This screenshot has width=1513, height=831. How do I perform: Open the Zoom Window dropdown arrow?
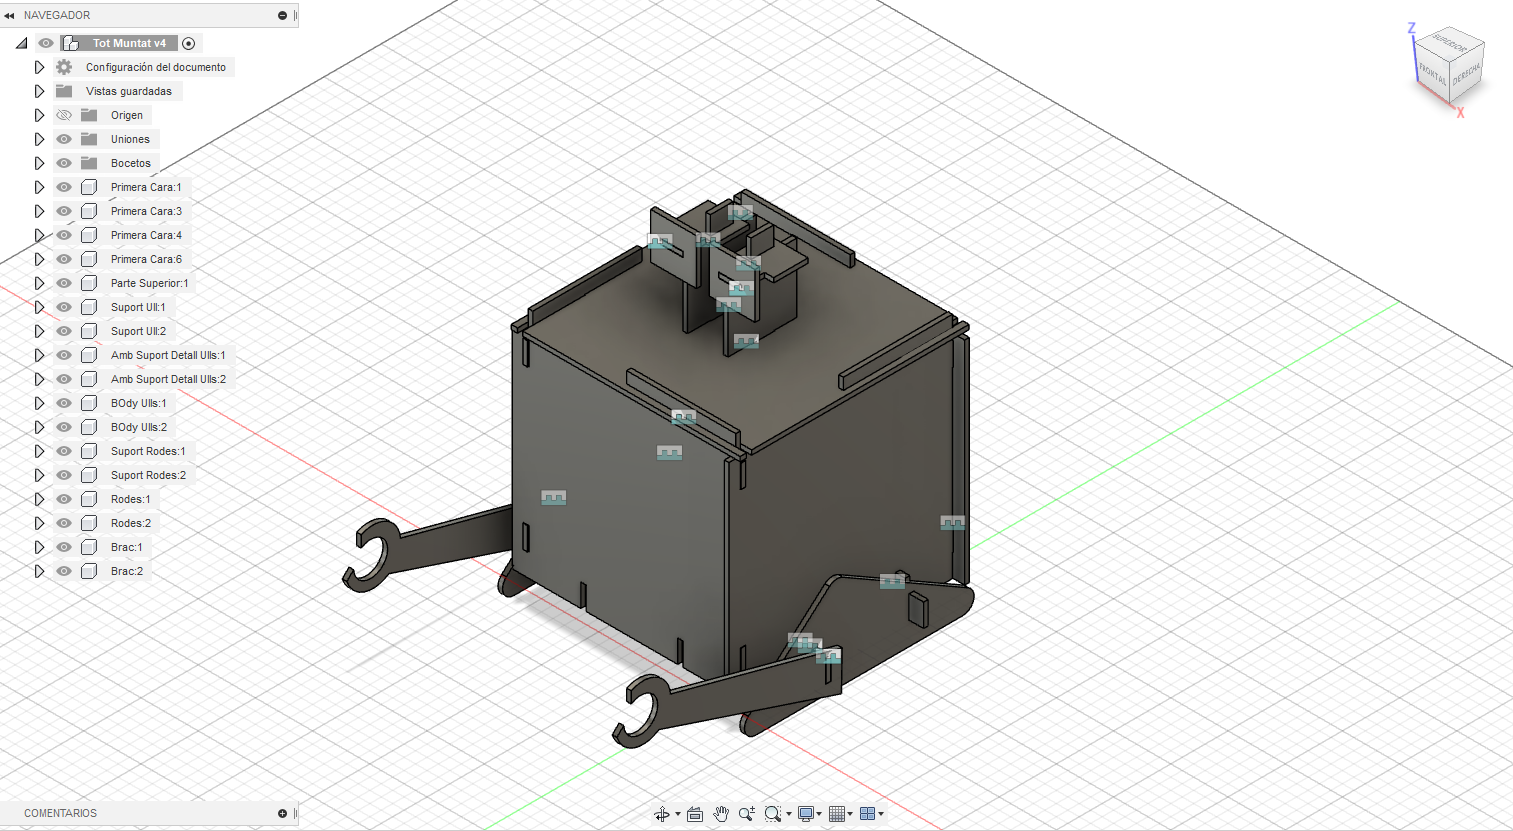click(788, 814)
